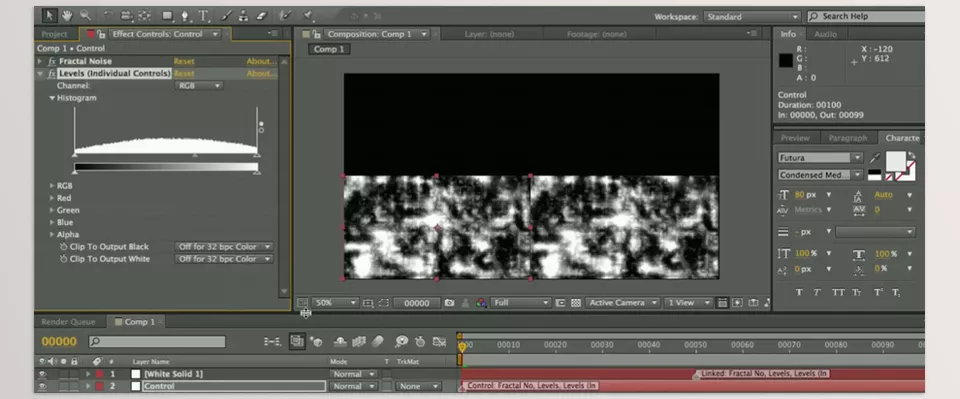
Task: Switch to the Audio tab
Action: tap(825, 34)
